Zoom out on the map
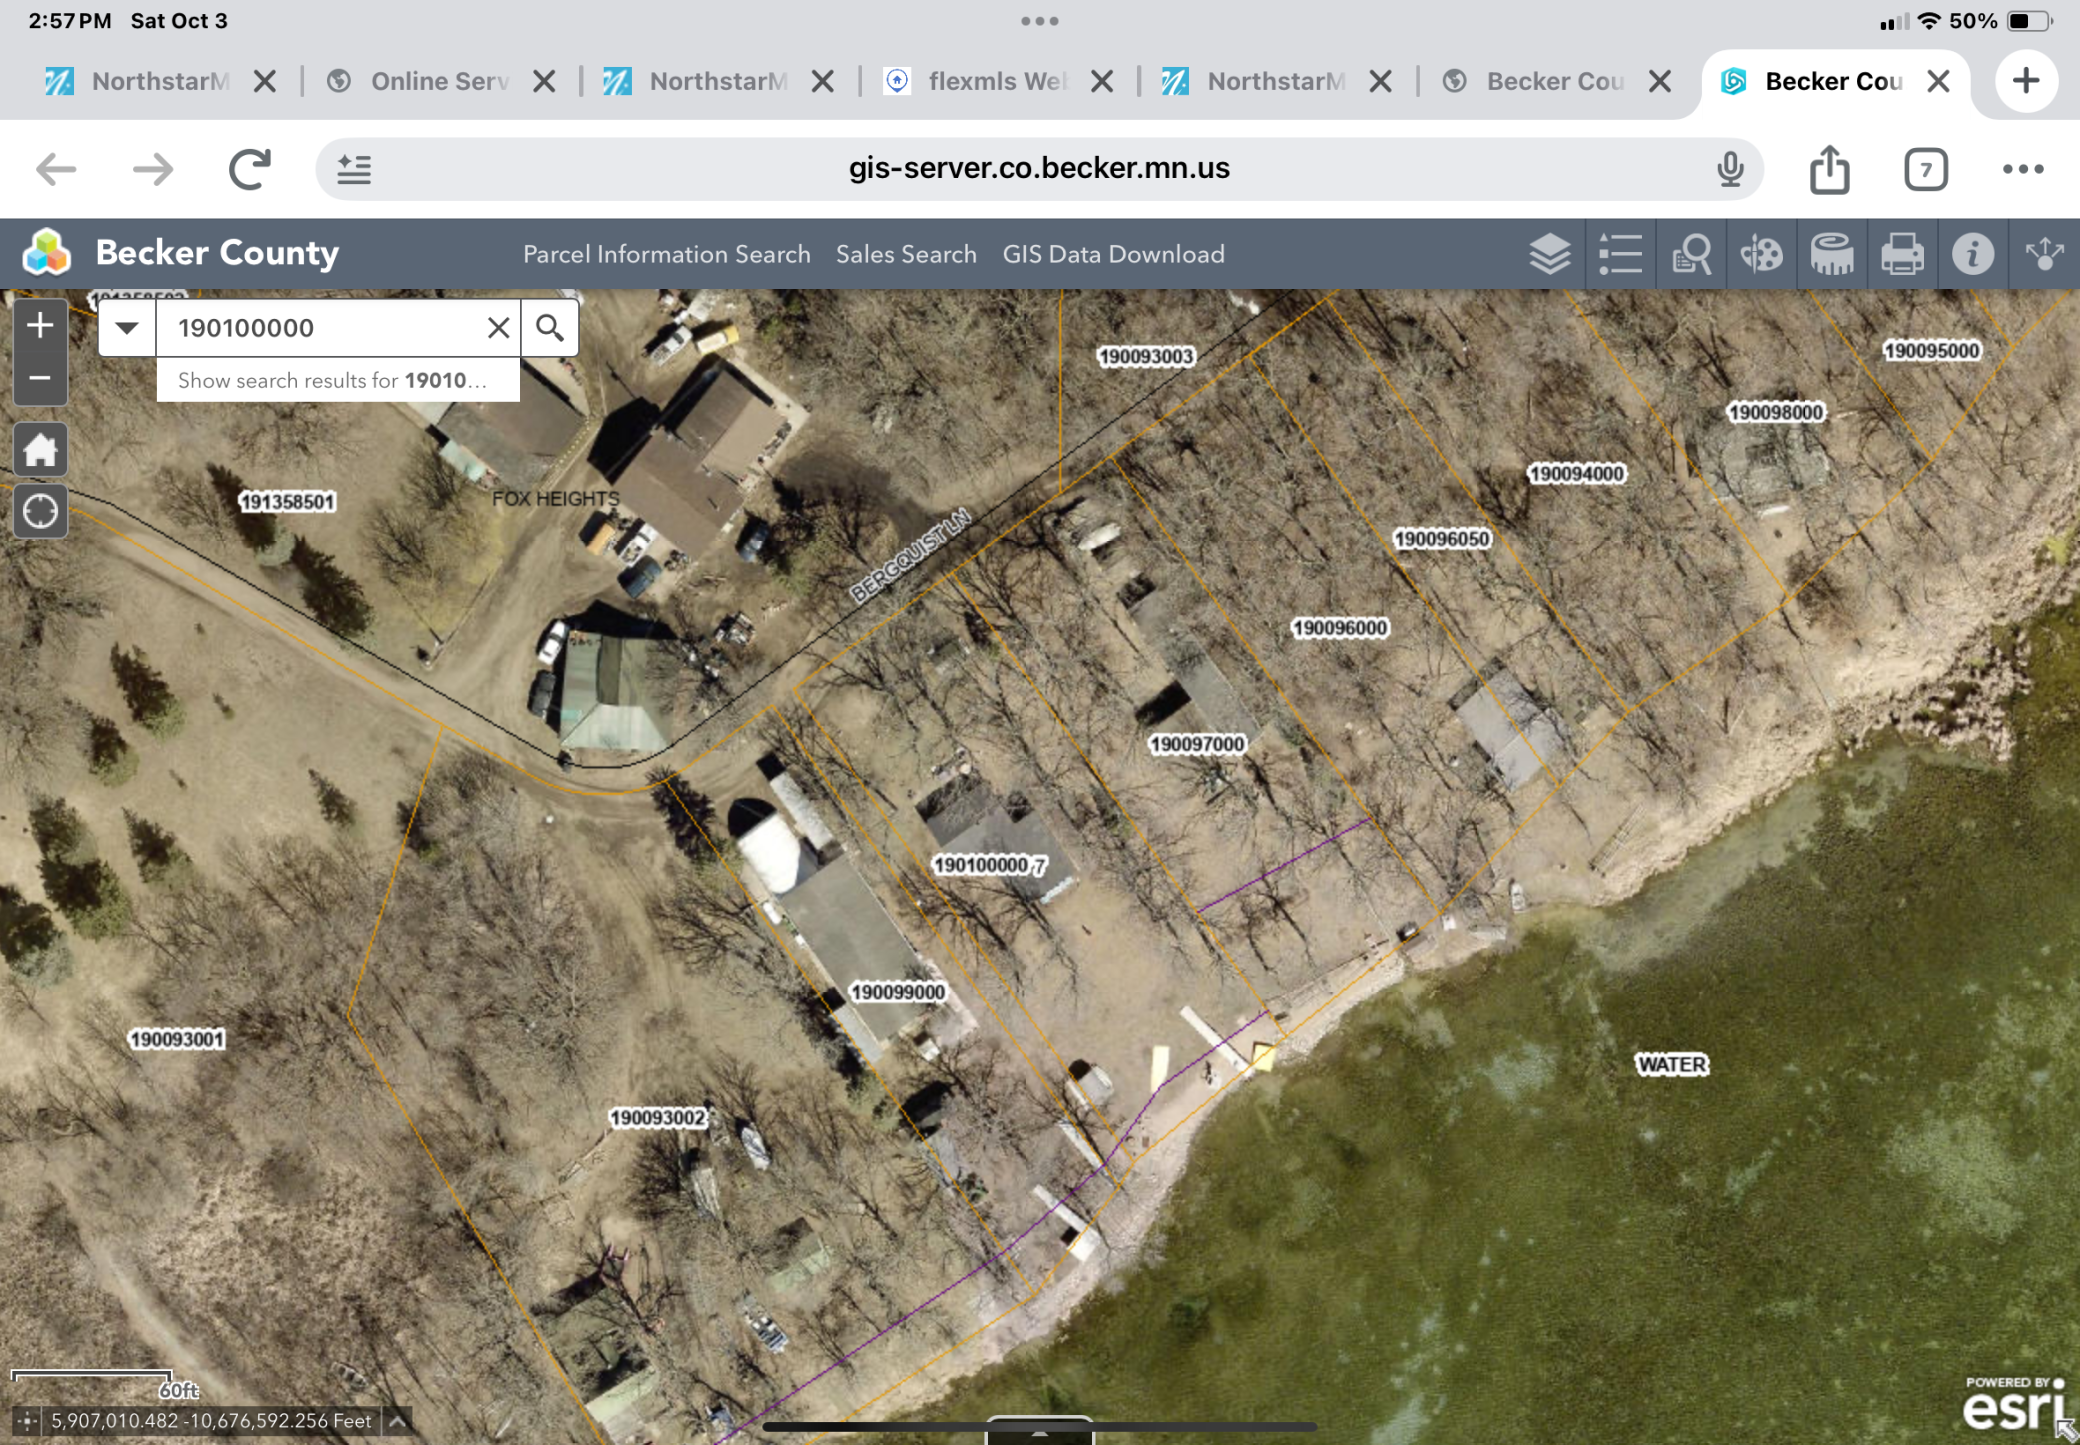 coord(40,379)
